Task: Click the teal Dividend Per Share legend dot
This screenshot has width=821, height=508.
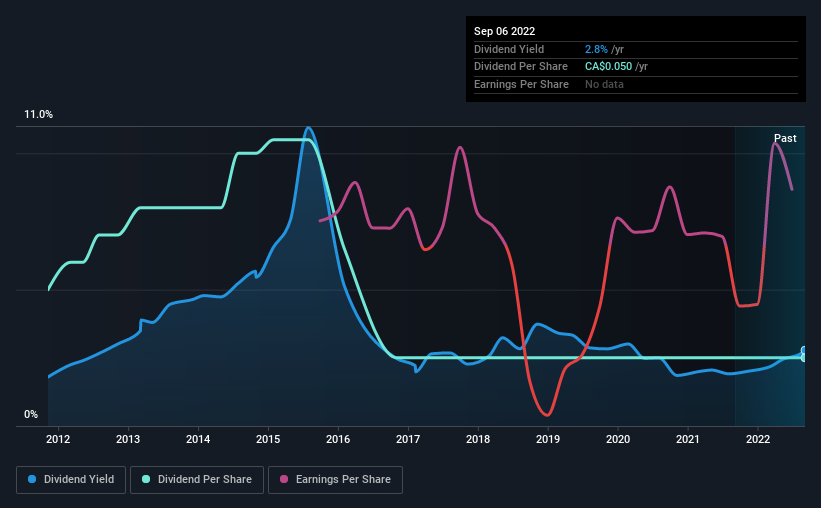Action: click(x=146, y=479)
